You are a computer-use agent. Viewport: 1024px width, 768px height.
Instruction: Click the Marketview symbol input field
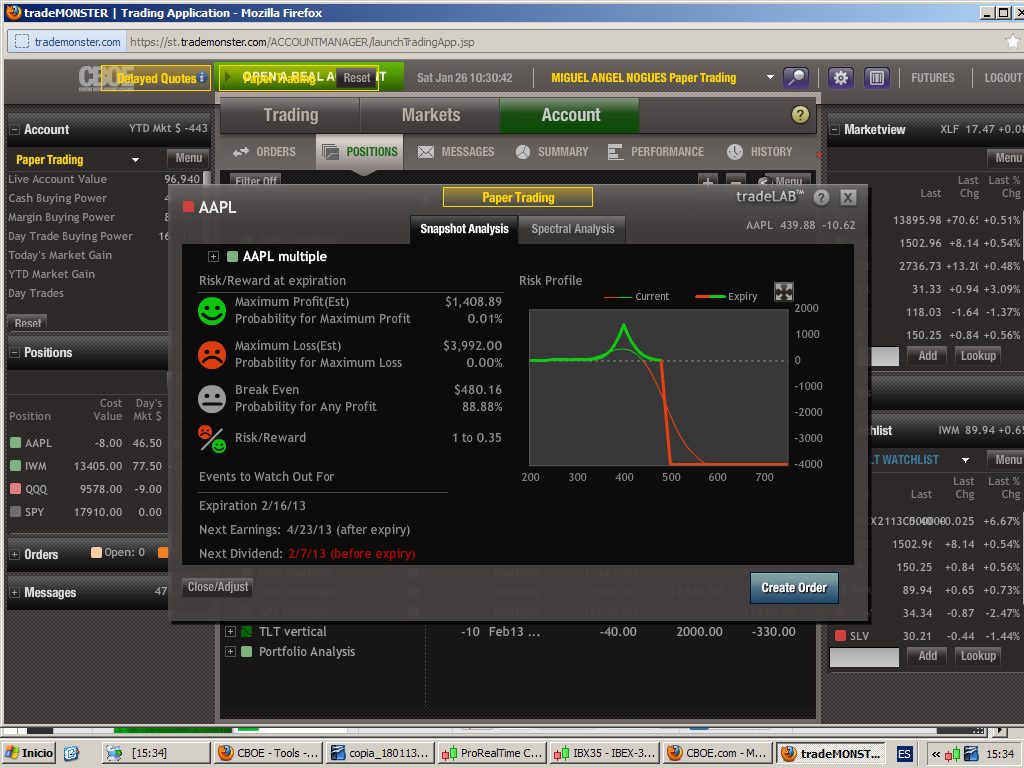[885, 356]
